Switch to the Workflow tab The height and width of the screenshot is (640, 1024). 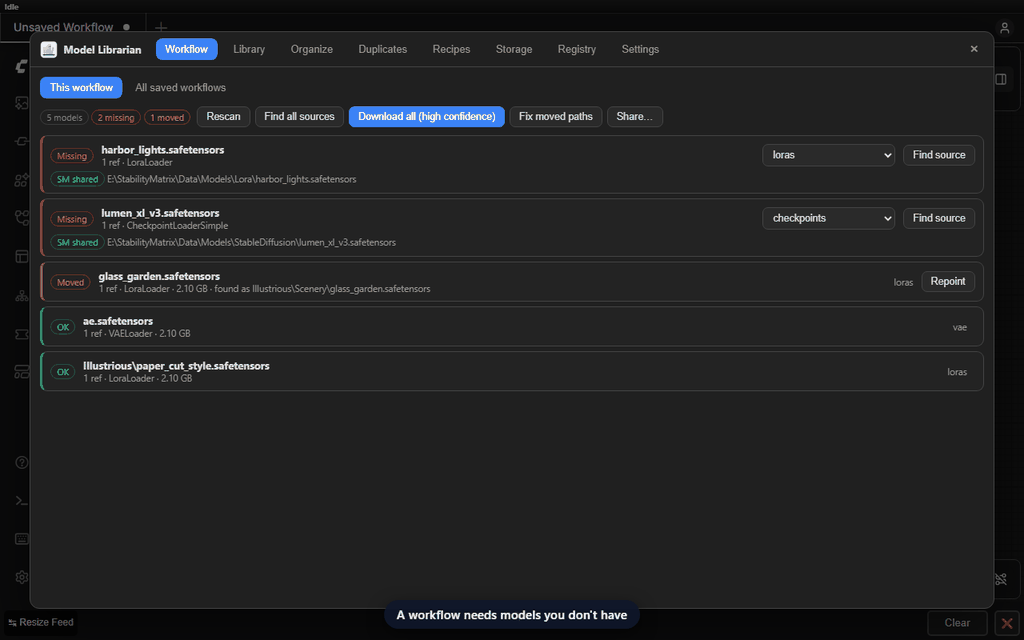tap(186, 49)
